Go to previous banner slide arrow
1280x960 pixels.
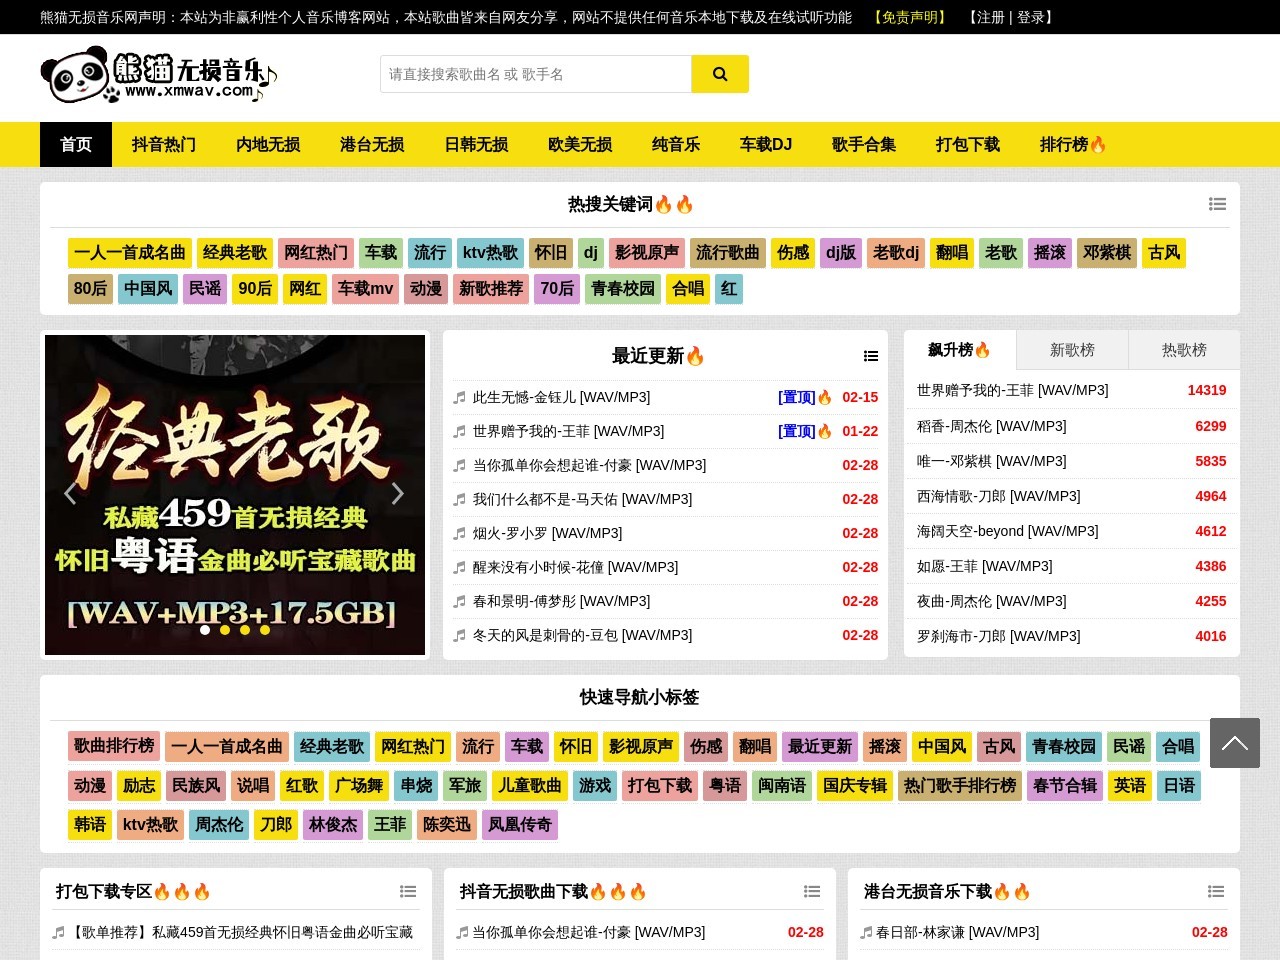click(x=70, y=494)
